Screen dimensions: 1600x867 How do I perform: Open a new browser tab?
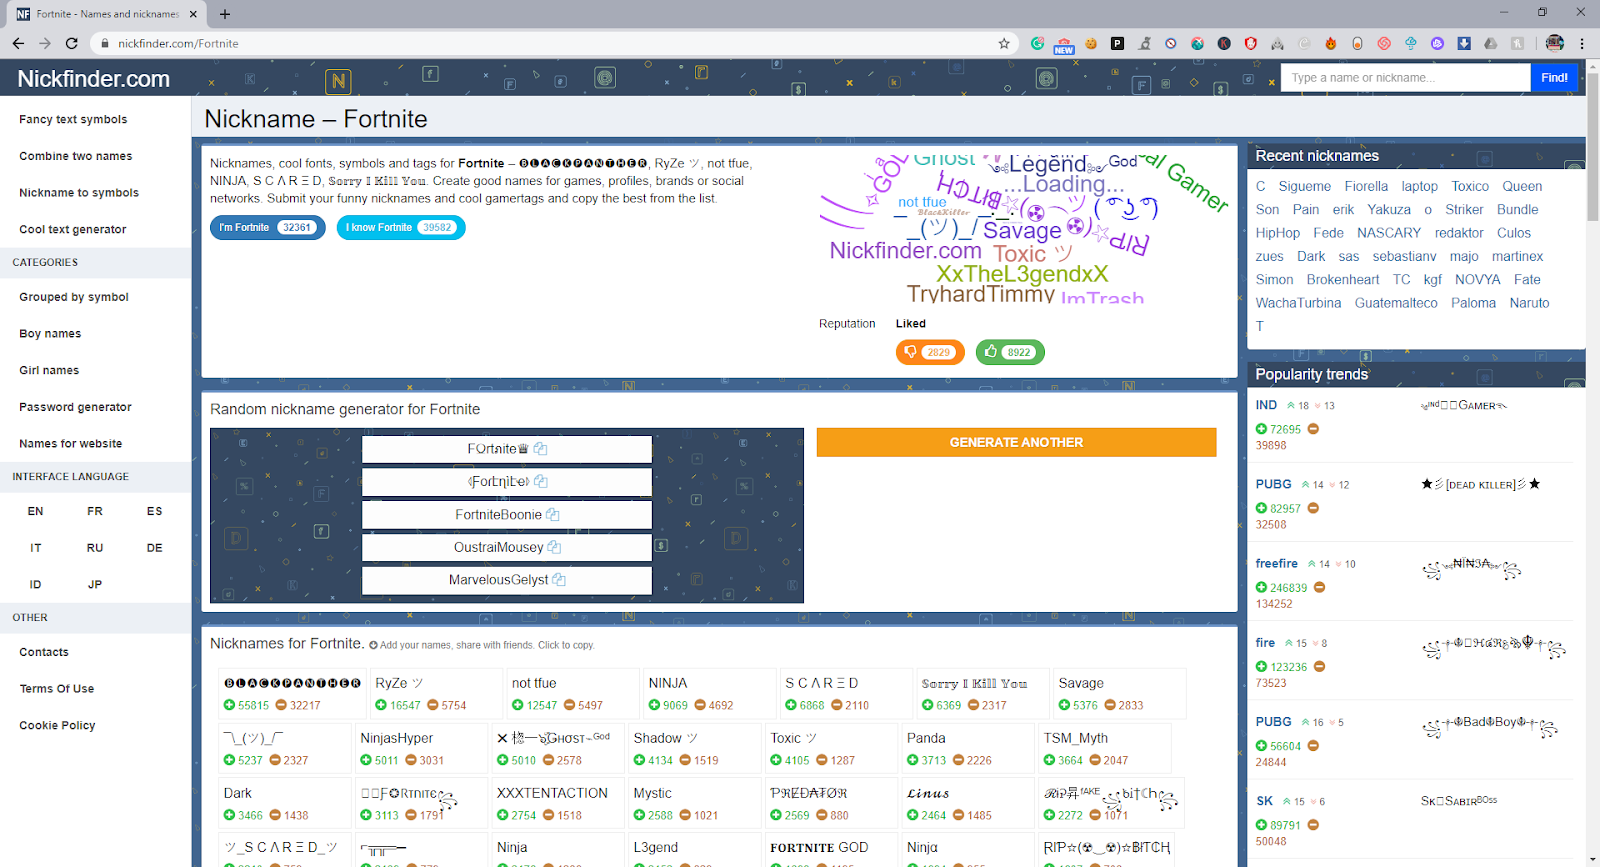tap(225, 14)
